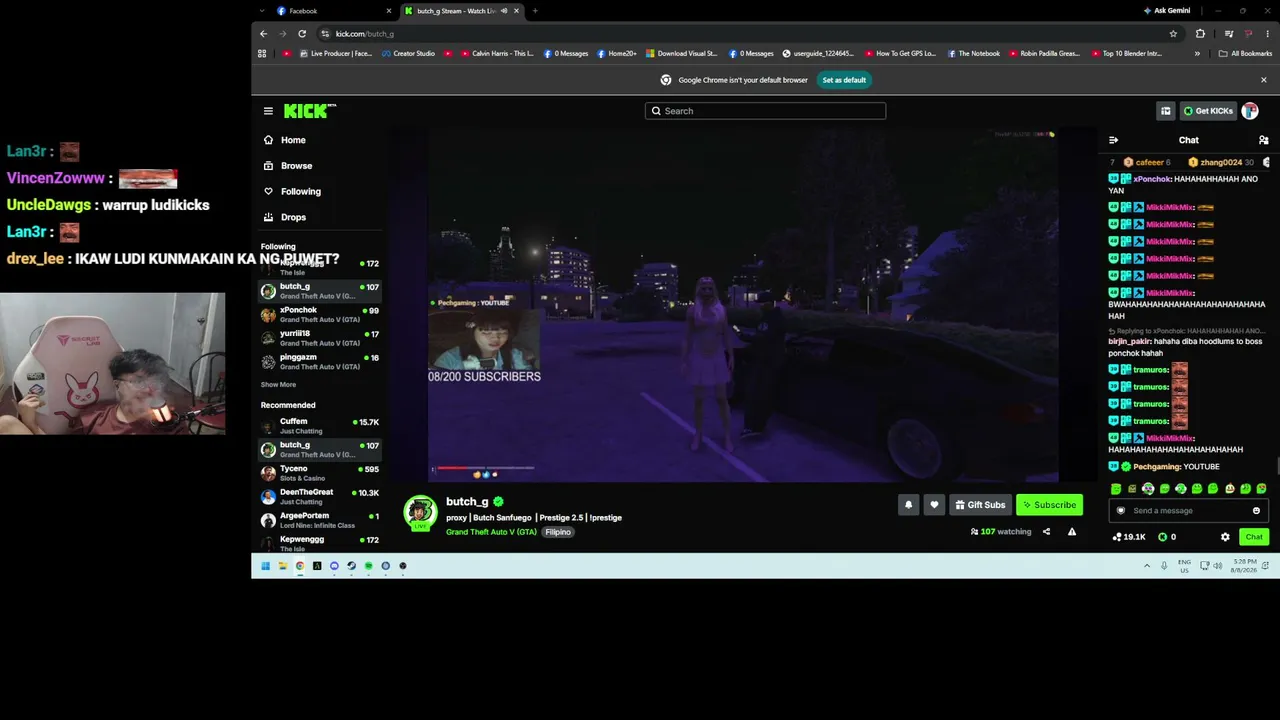Open All Bookmarks folder
The image size is (1280, 720).
[x=1246, y=54]
